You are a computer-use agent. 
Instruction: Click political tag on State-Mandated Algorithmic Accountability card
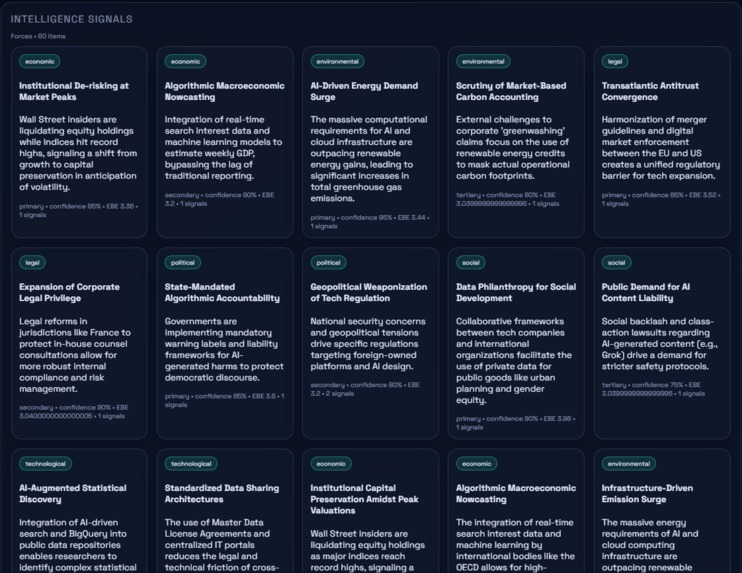183,263
